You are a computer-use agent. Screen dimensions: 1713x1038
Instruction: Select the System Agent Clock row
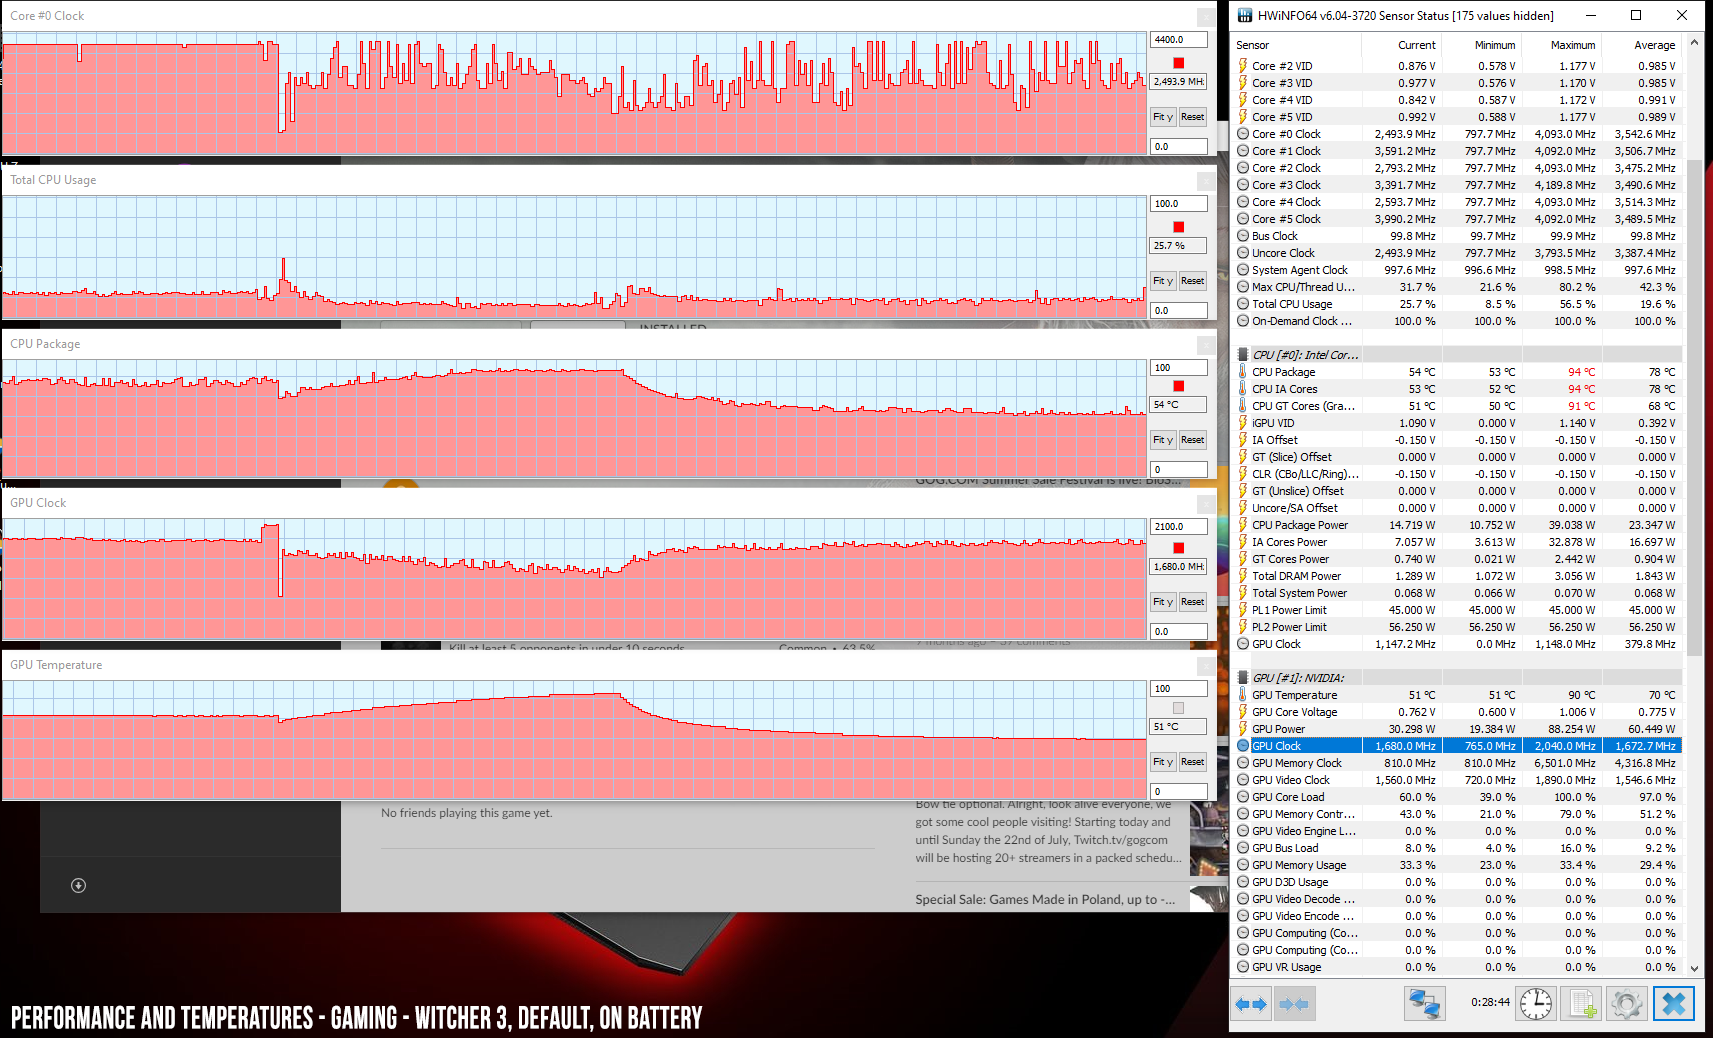(1458, 270)
